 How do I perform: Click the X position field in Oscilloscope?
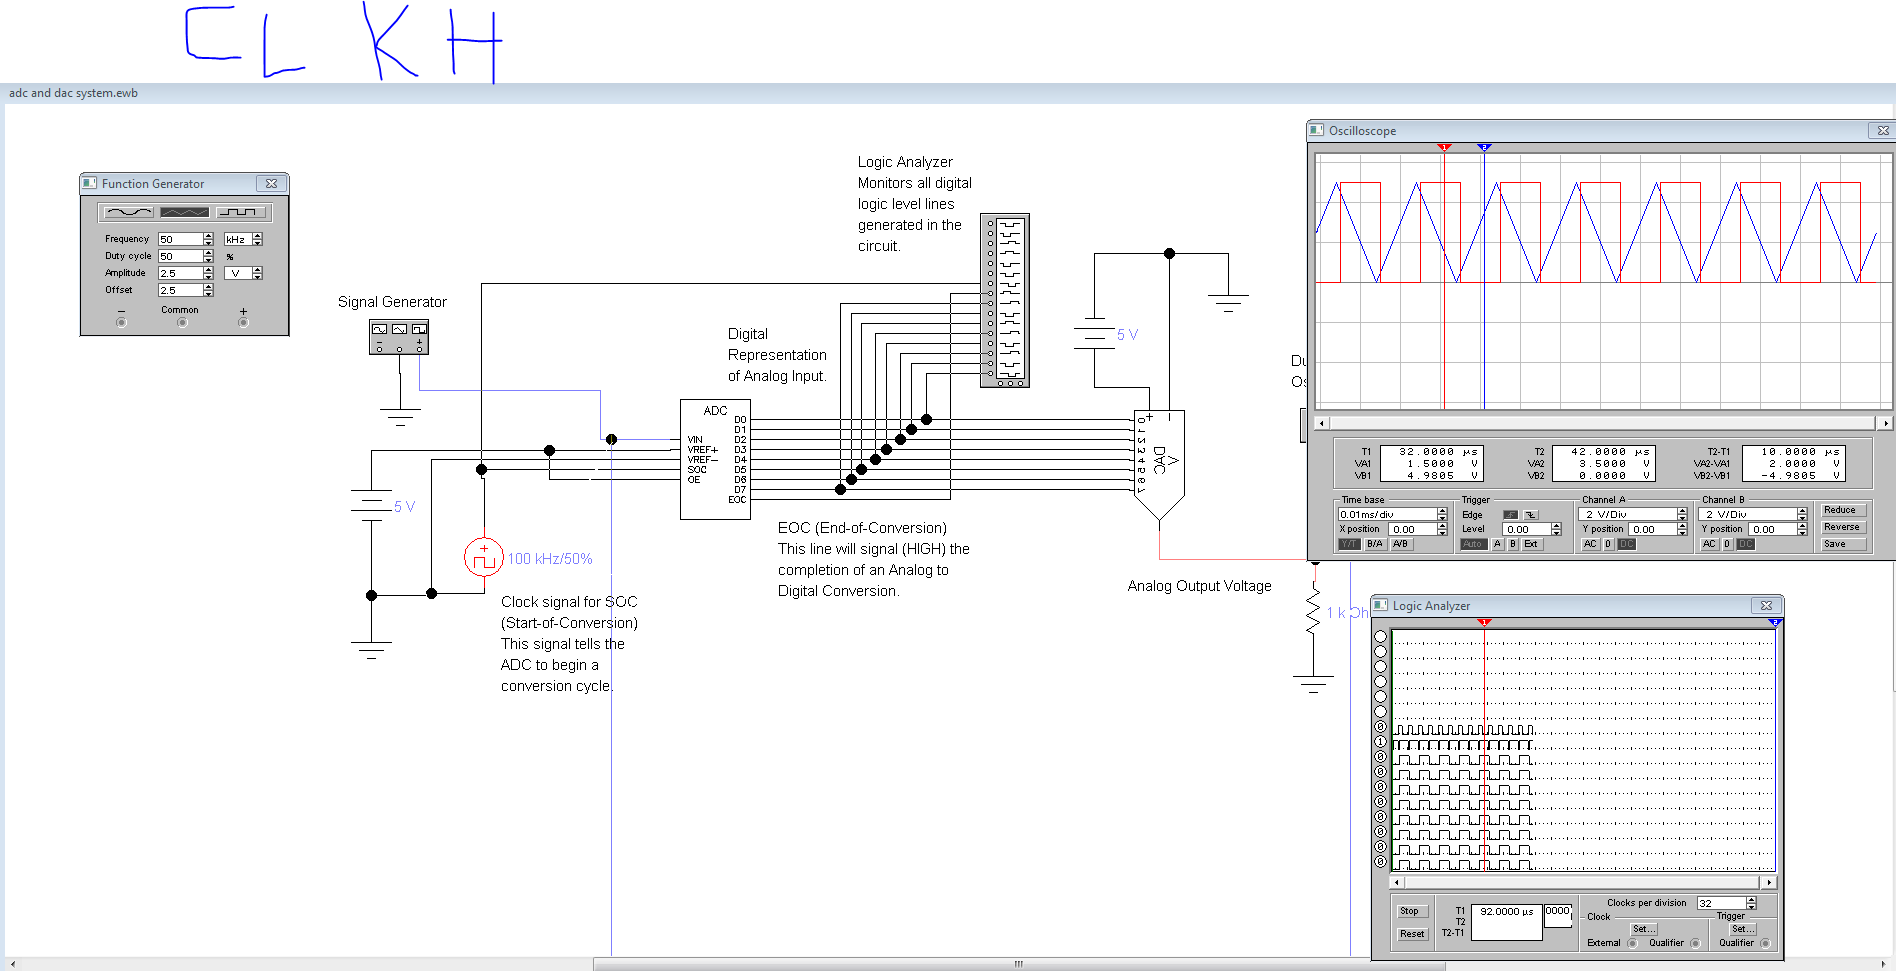click(x=1412, y=529)
